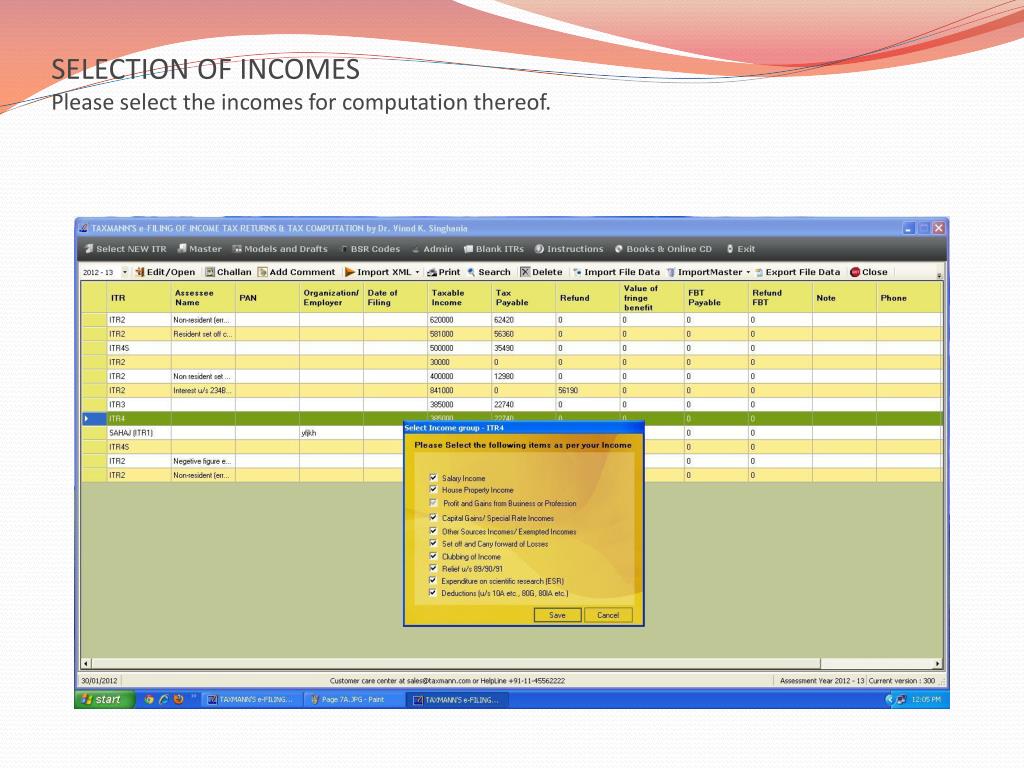Launch Firefox from quick launch
1024x768 pixels.
178,699
